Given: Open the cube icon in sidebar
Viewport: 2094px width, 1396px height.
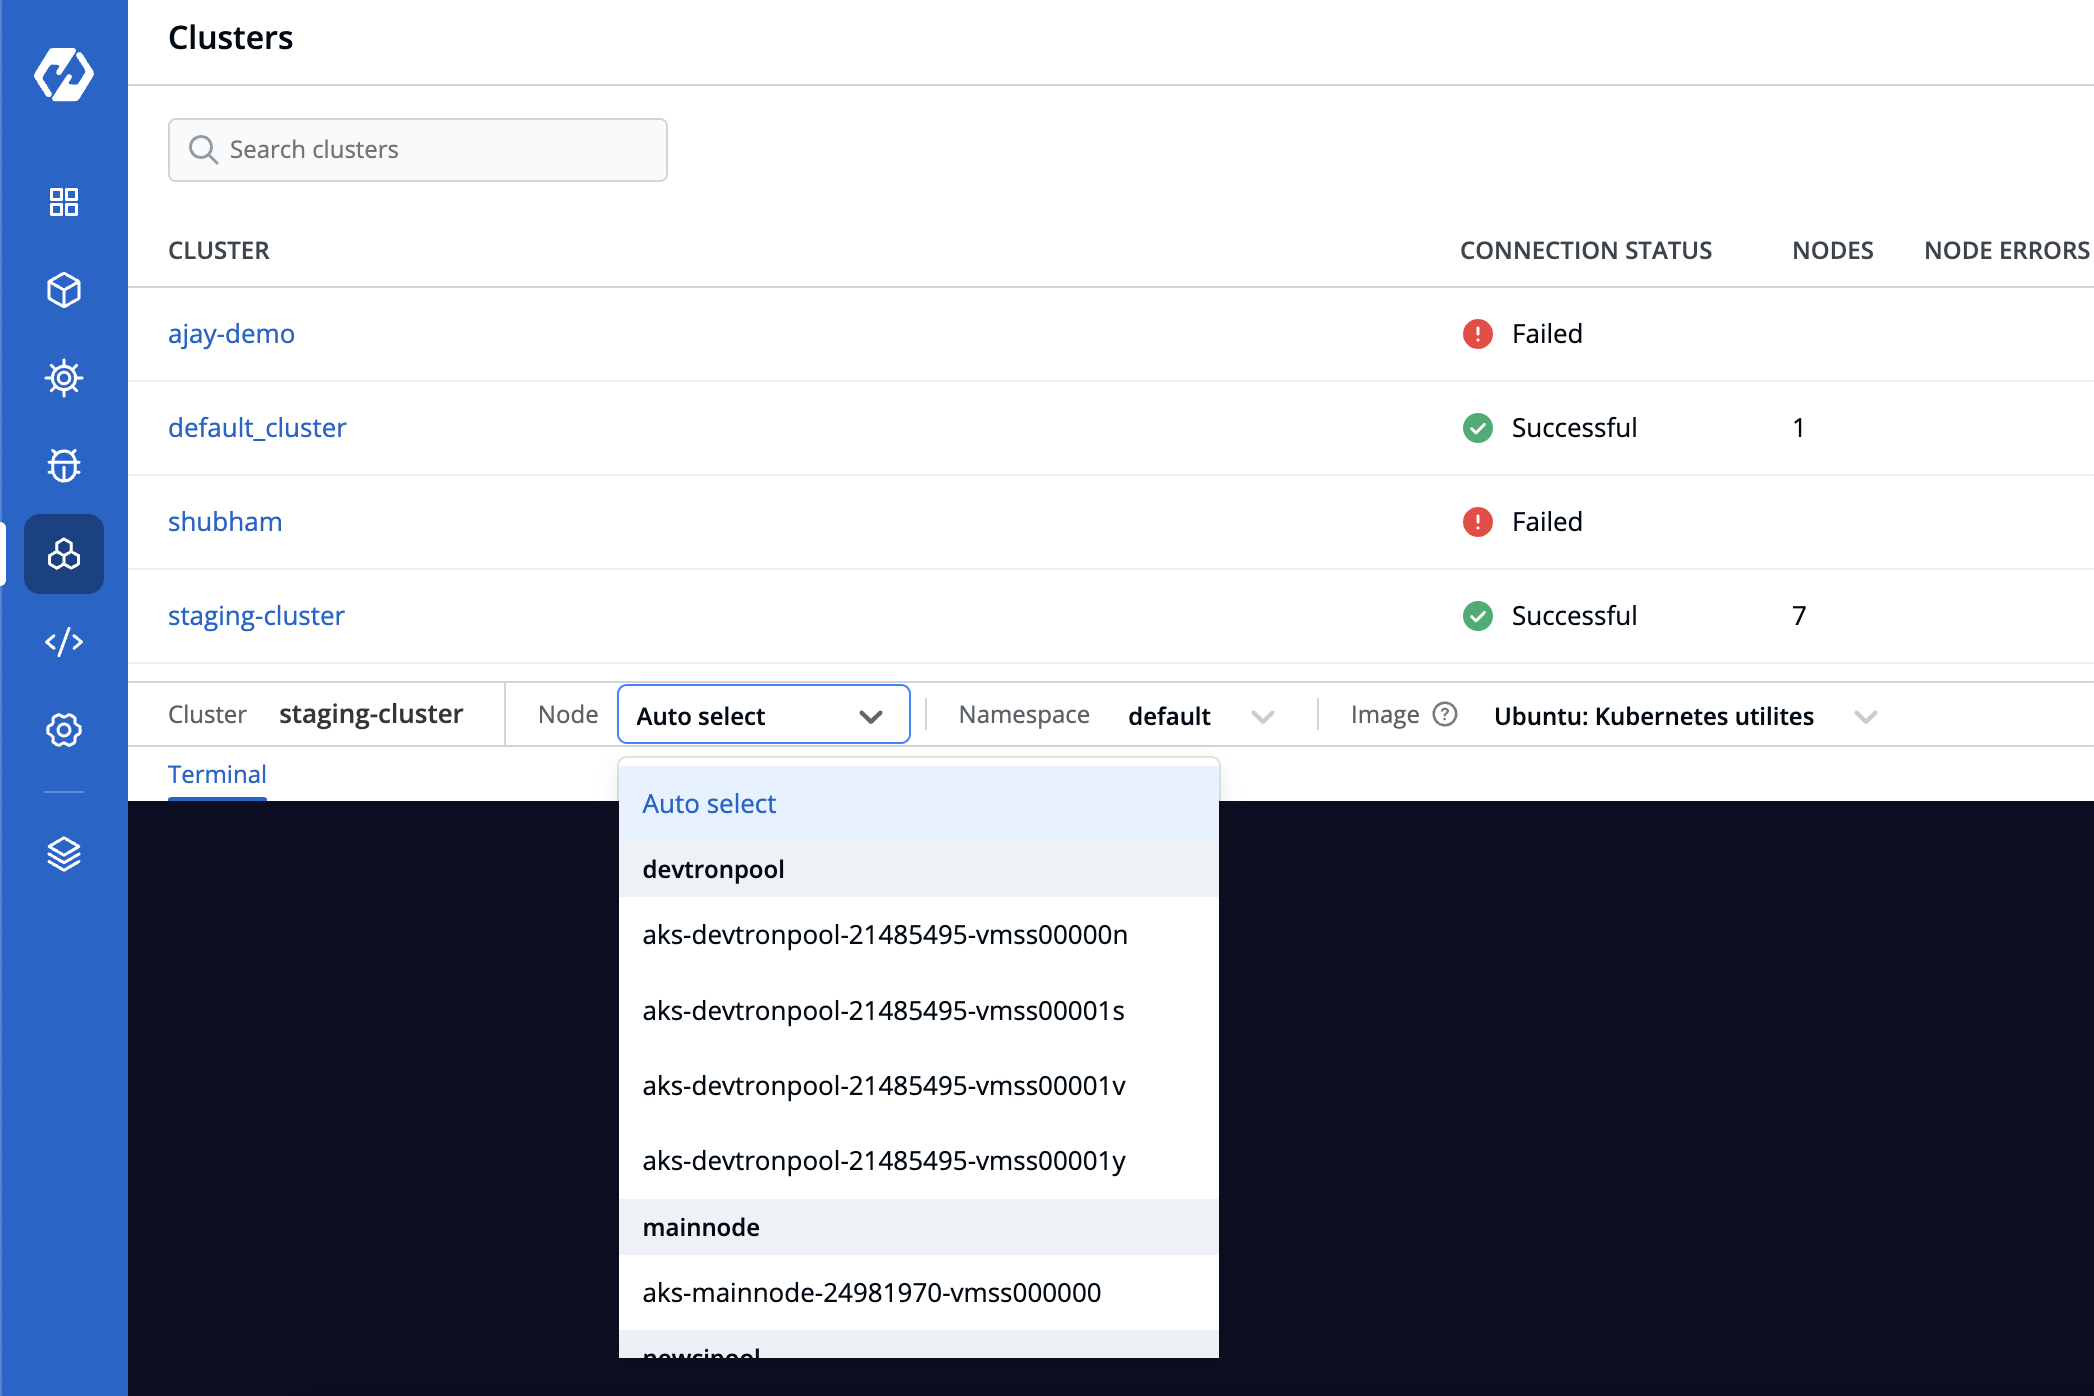Looking at the screenshot, I should point(64,290).
